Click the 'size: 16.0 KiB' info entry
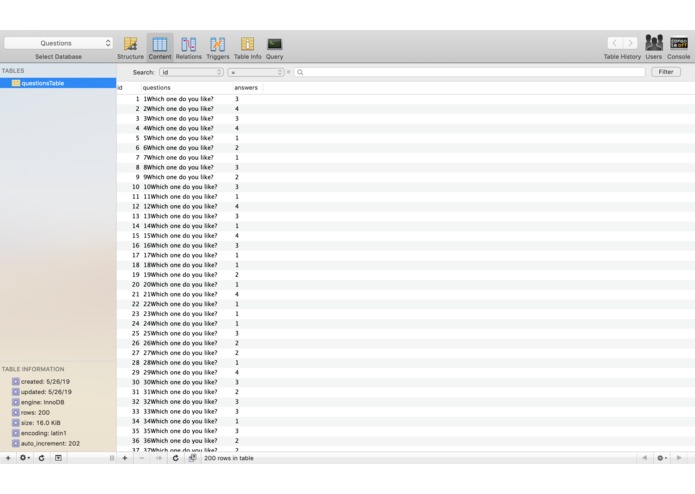This screenshot has width=695, height=494. (36, 423)
